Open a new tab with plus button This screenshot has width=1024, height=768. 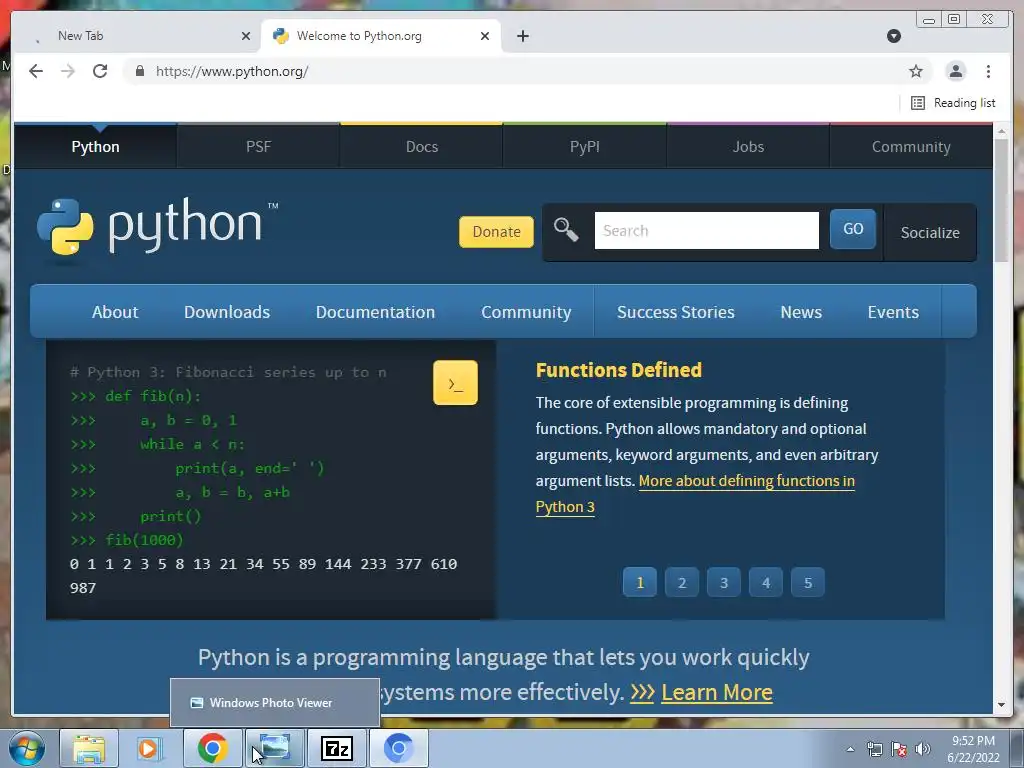point(522,36)
